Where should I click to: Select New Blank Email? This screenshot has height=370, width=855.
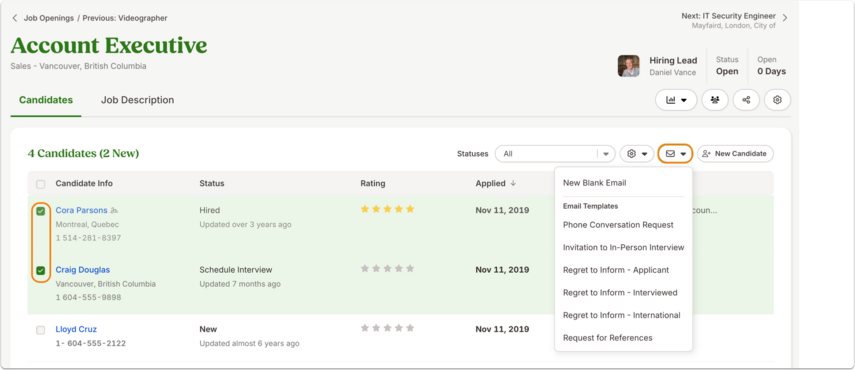(594, 183)
